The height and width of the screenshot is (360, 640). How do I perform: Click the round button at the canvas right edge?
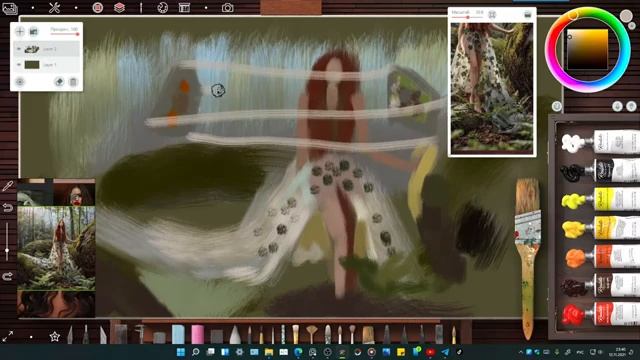click(557, 107)
